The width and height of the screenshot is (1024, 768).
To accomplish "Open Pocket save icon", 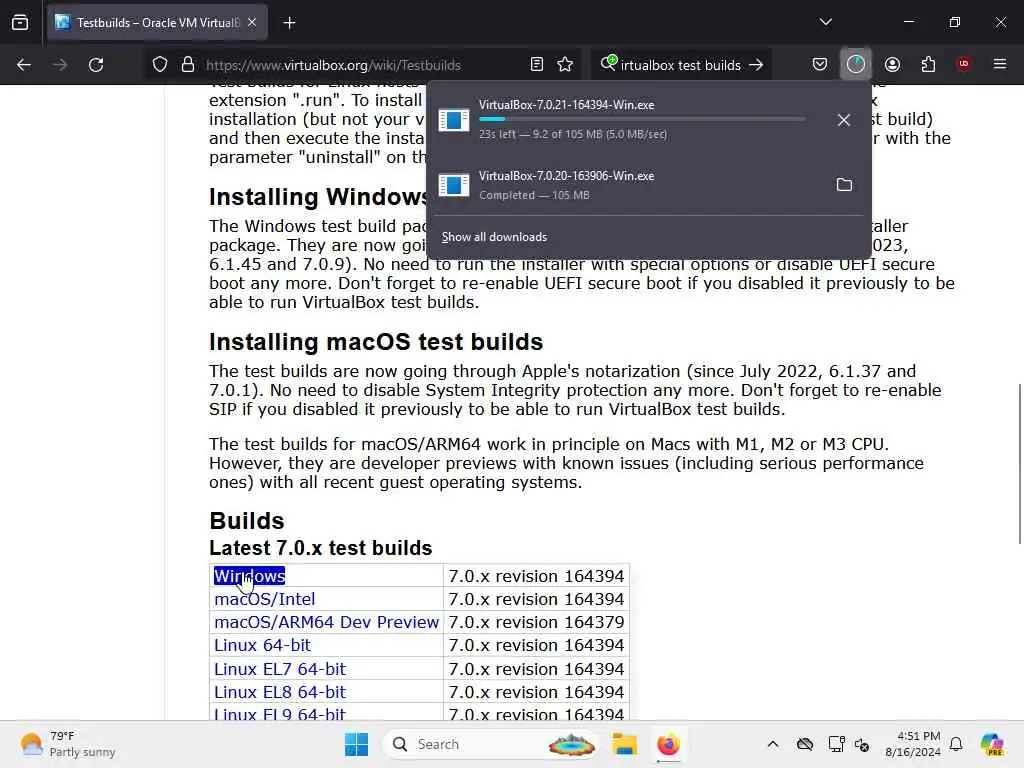I will click(820, 64).
